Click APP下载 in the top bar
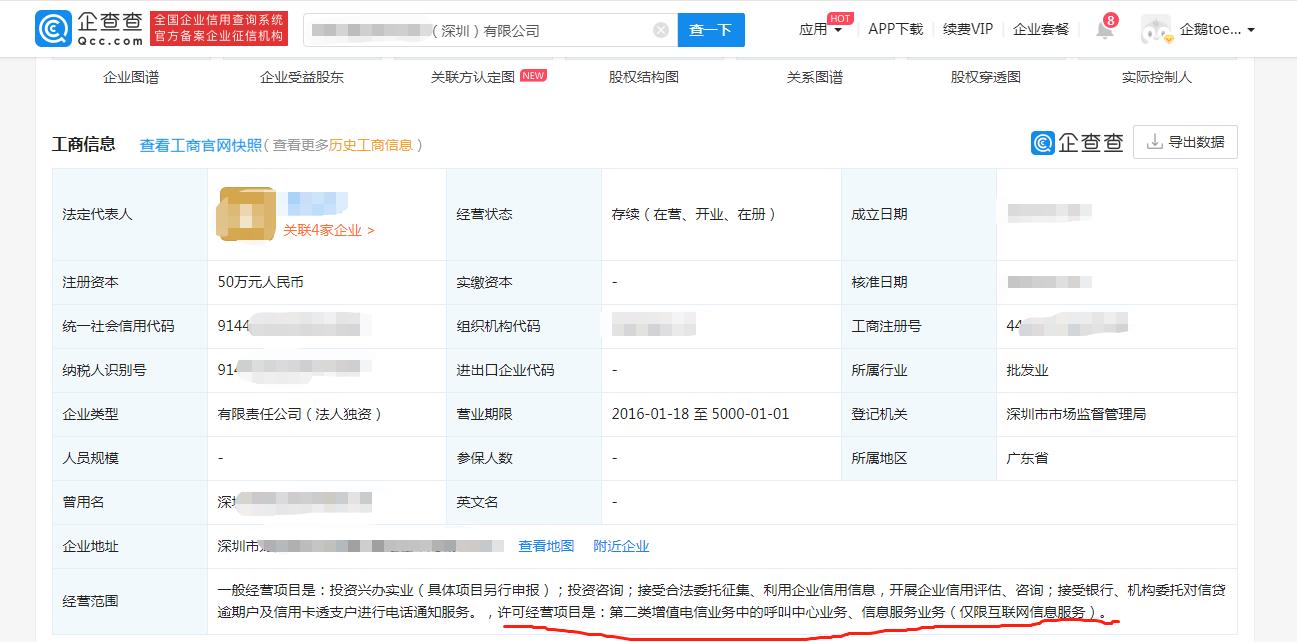The height and width of the screenshot is (642, 1297). pyautogui.click(x=895, y=29)
